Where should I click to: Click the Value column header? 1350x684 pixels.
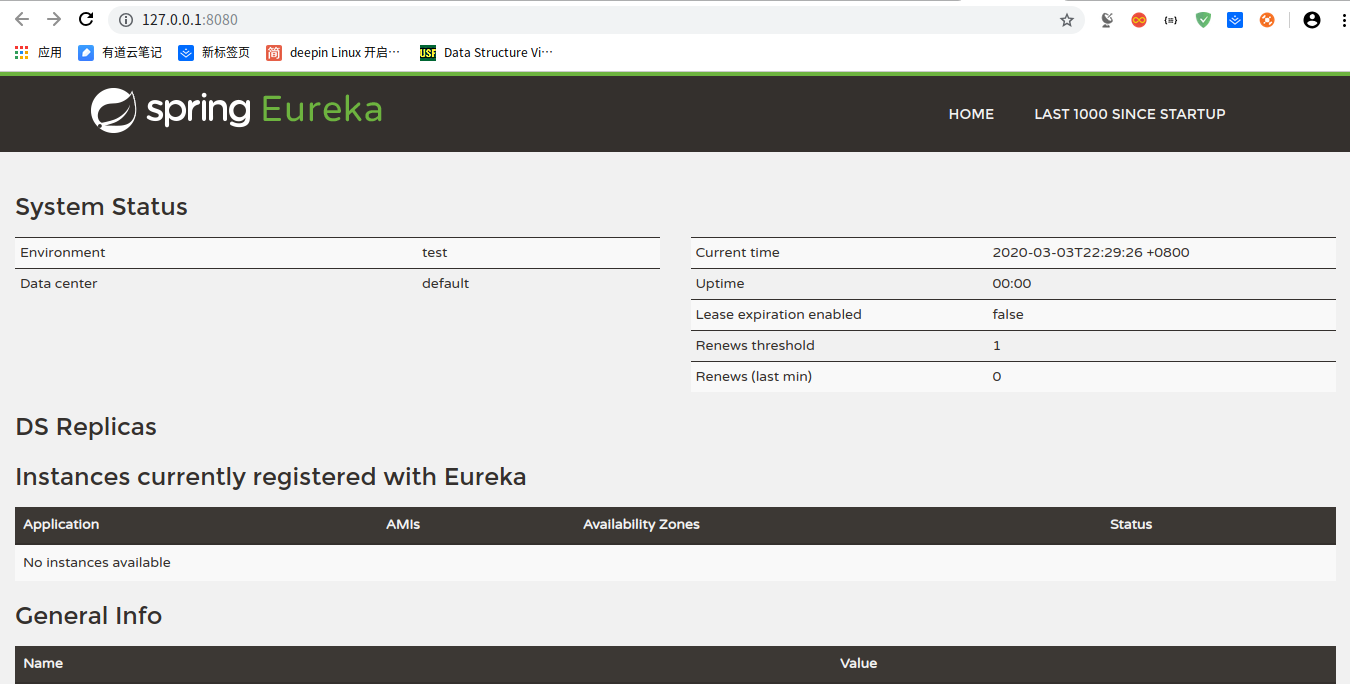[x=858, y=663]
